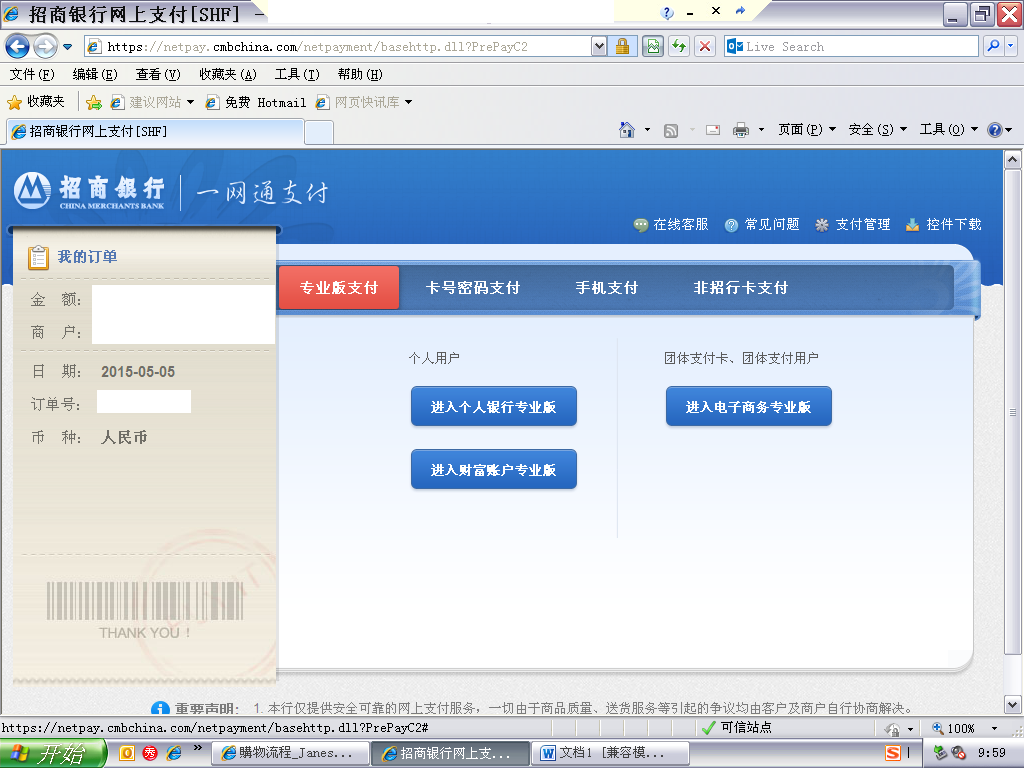Click the security lock icon in address bar
1024x768 pixels.
[622, 46]
